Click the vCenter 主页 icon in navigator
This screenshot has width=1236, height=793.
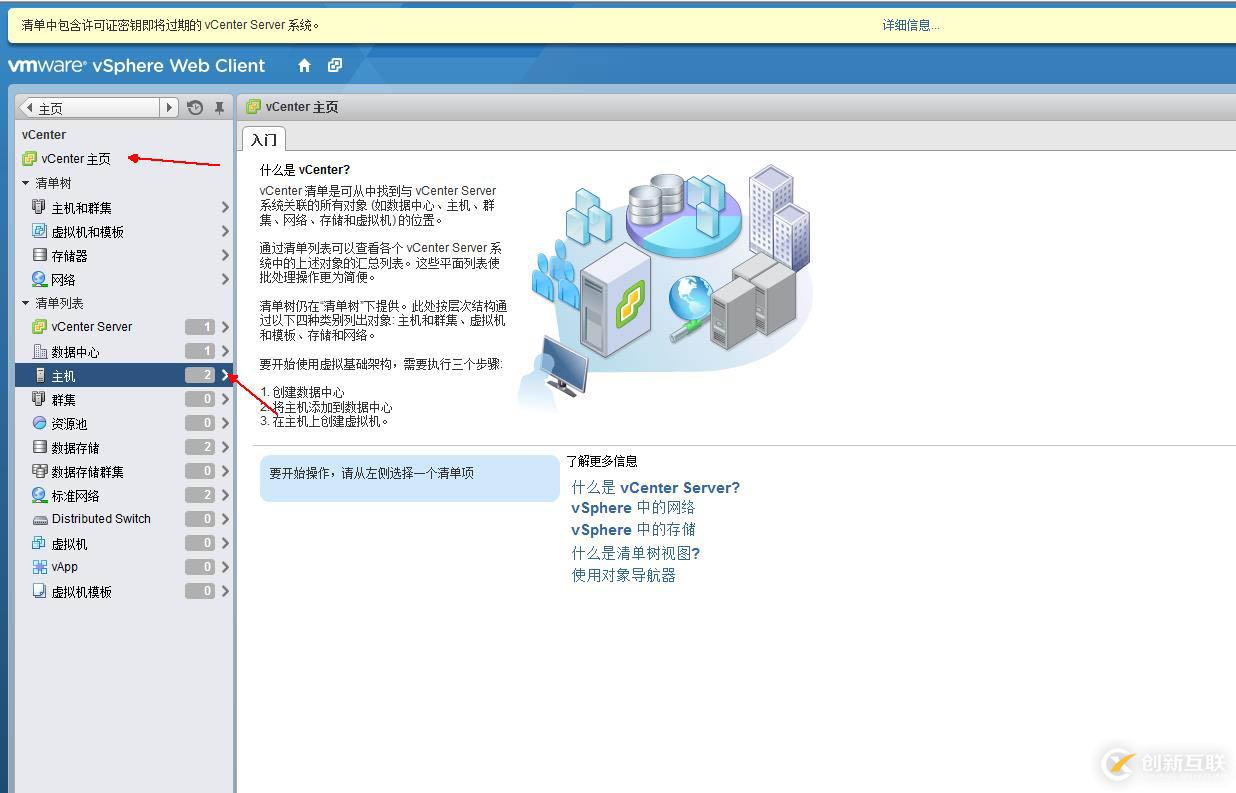[30, 159]
